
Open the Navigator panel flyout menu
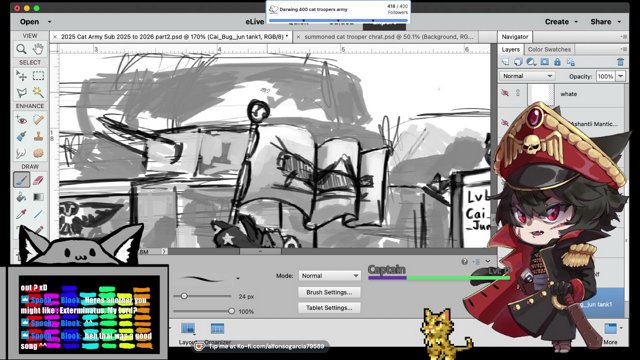pyautogui.click(x=624, y=37)
